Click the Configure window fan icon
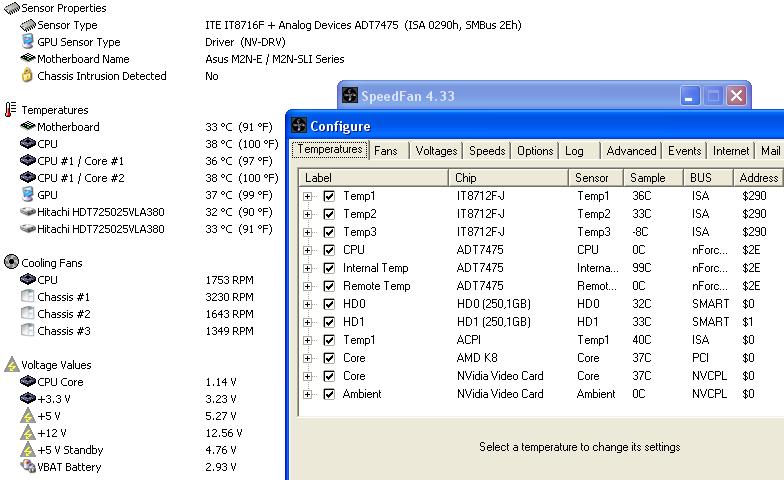The height and width of the screenshot is (480, 784). click(x=299, y=126)
